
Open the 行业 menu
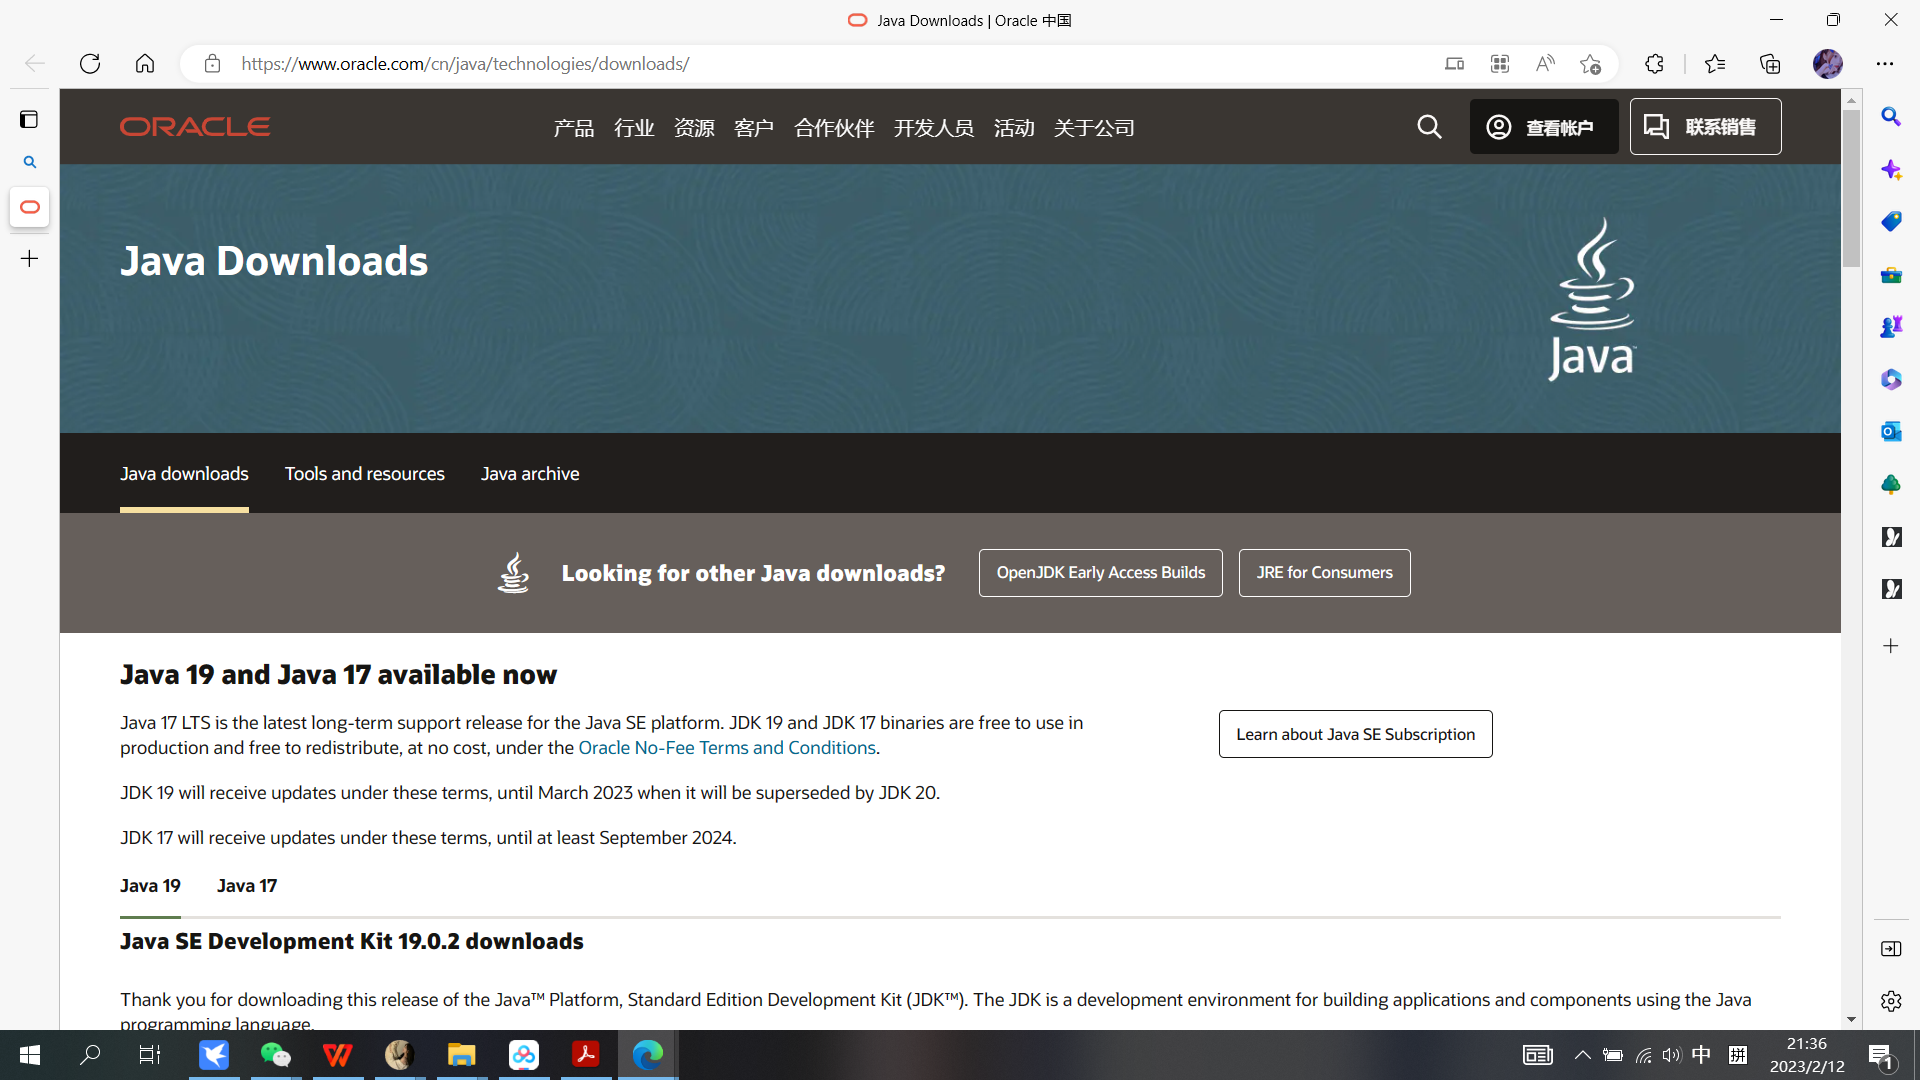634,128
